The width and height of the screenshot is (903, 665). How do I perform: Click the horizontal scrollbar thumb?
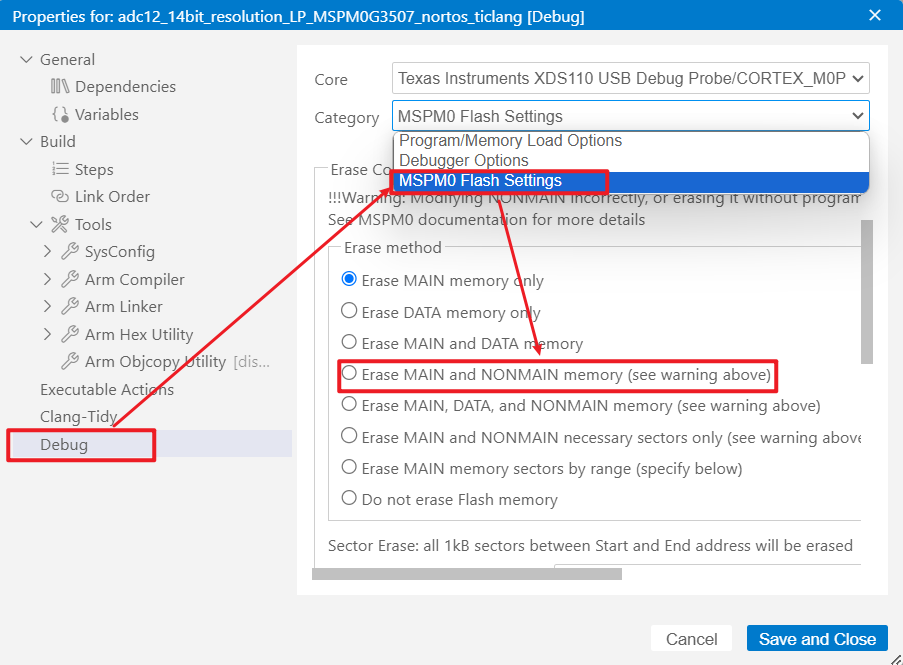pos(466,574)
